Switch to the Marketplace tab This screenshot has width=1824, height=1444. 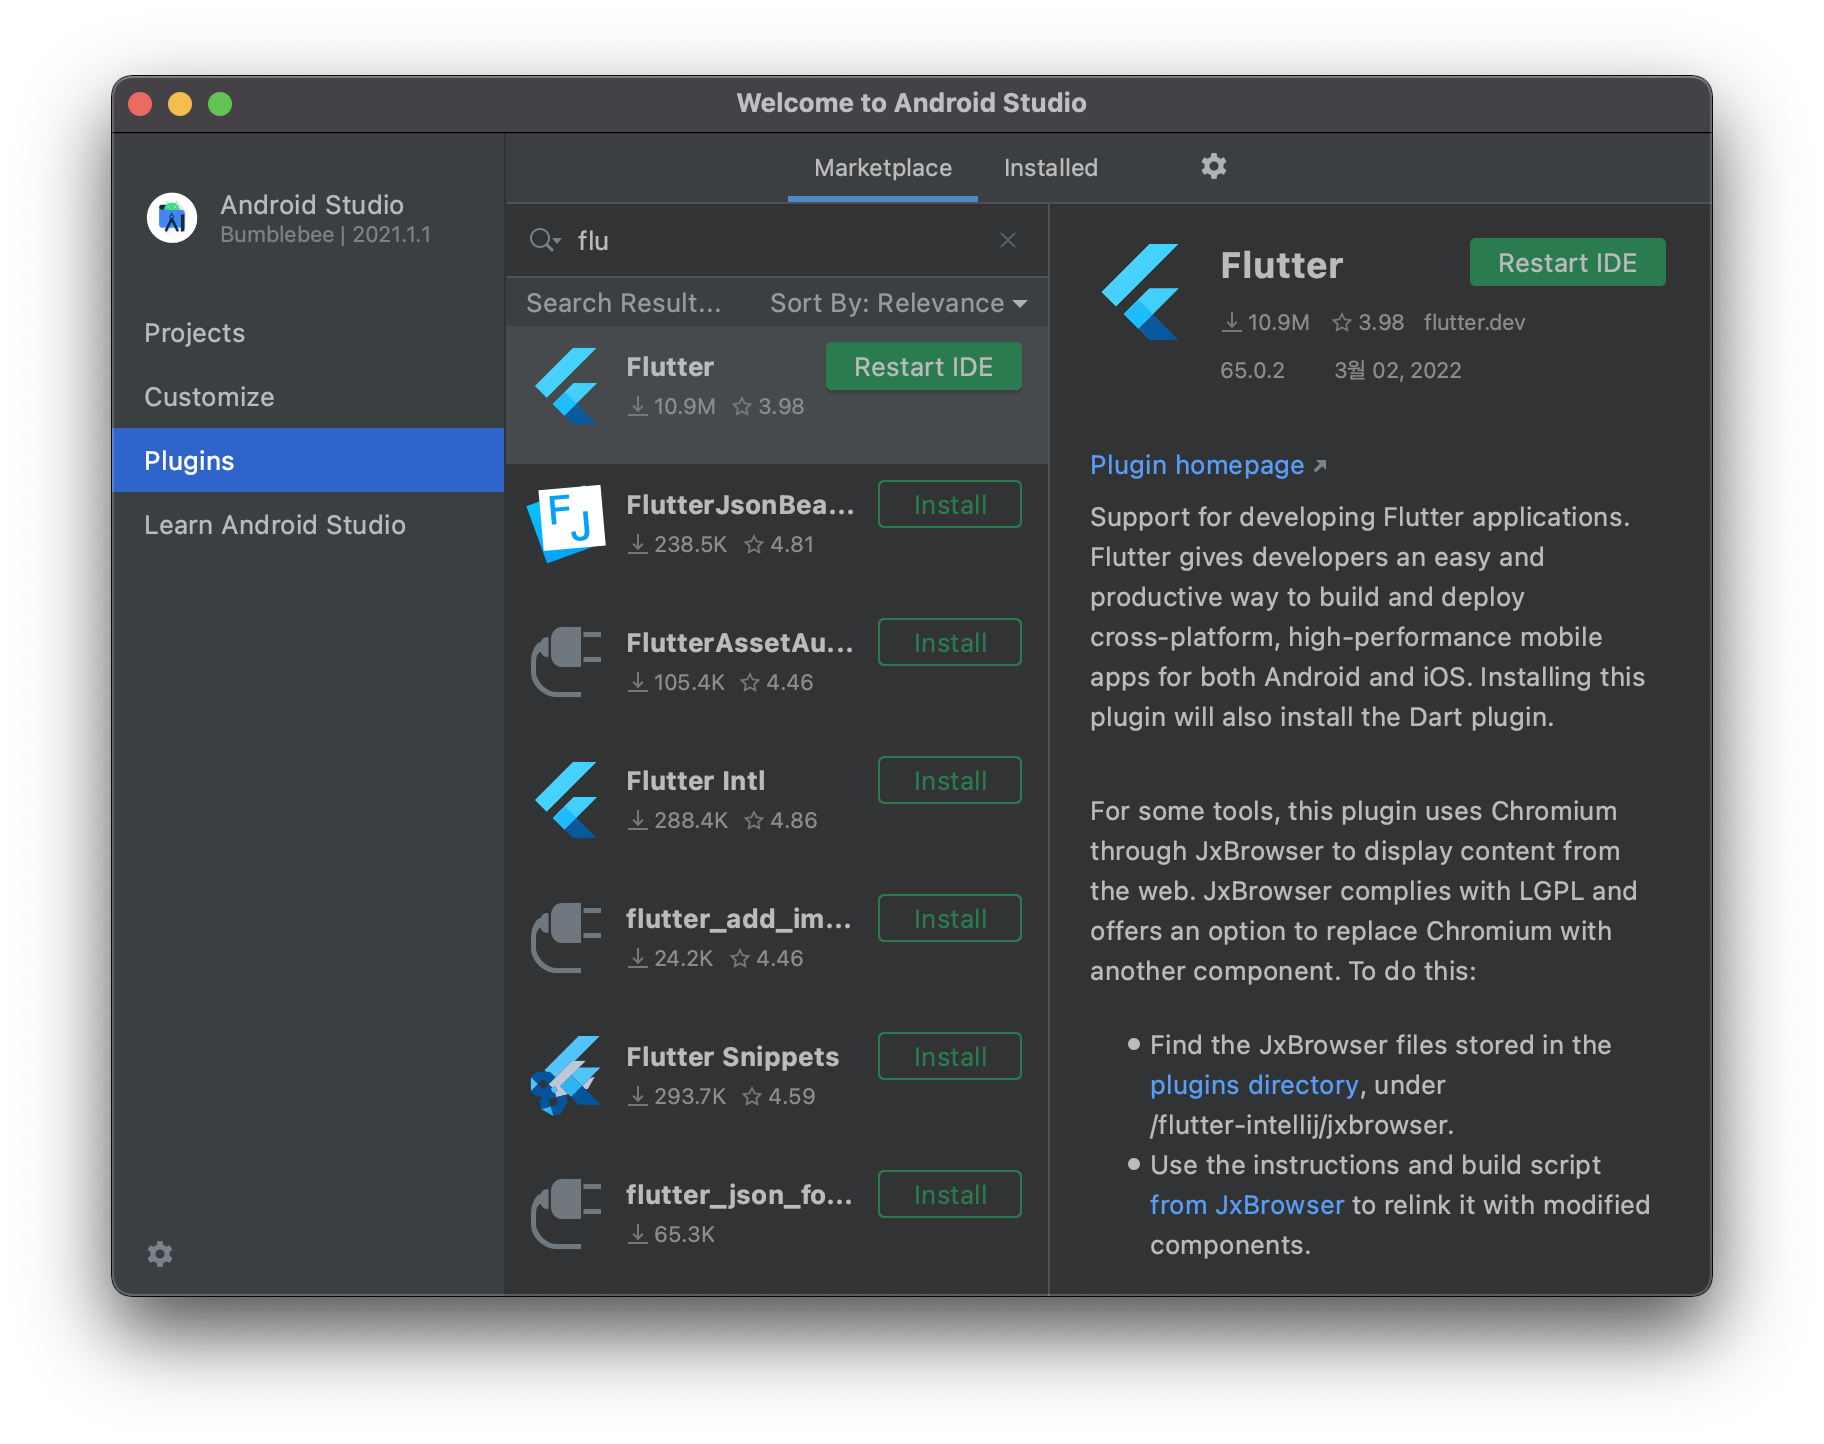coord(883,168)
